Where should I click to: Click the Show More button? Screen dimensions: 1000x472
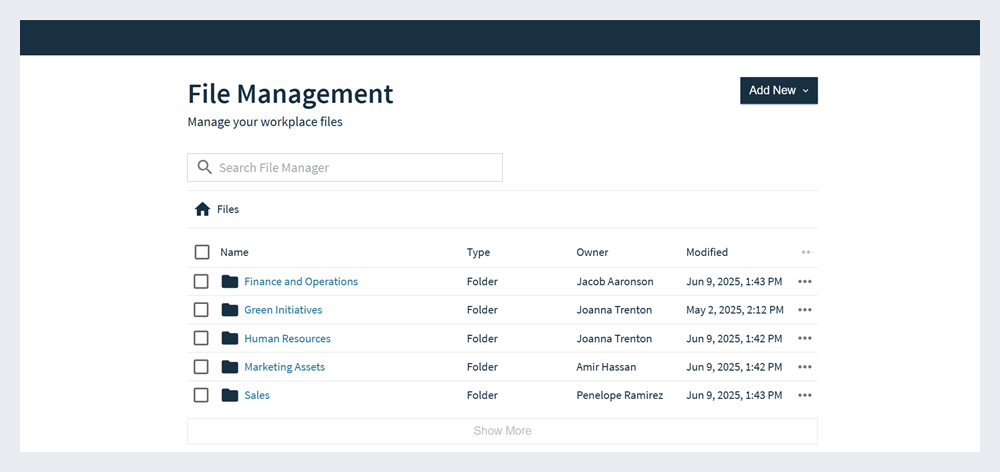502,431
